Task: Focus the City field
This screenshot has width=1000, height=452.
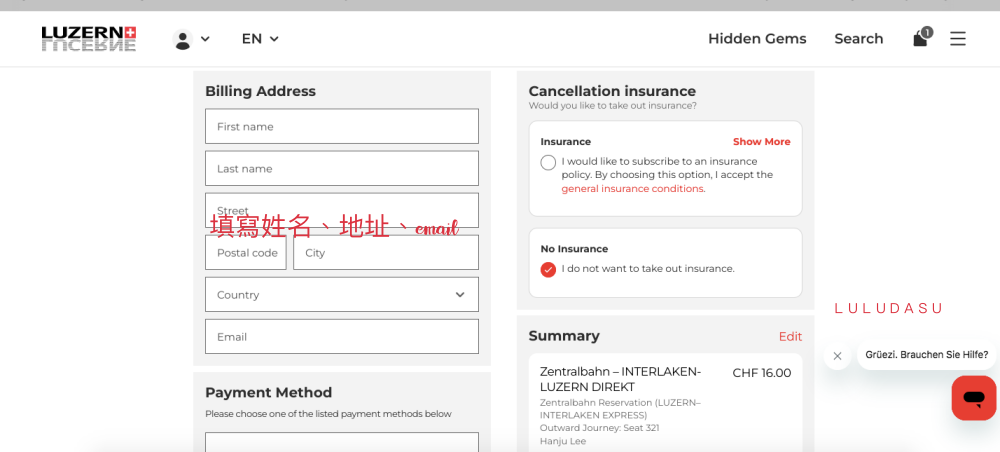Action: pos(386,252)
